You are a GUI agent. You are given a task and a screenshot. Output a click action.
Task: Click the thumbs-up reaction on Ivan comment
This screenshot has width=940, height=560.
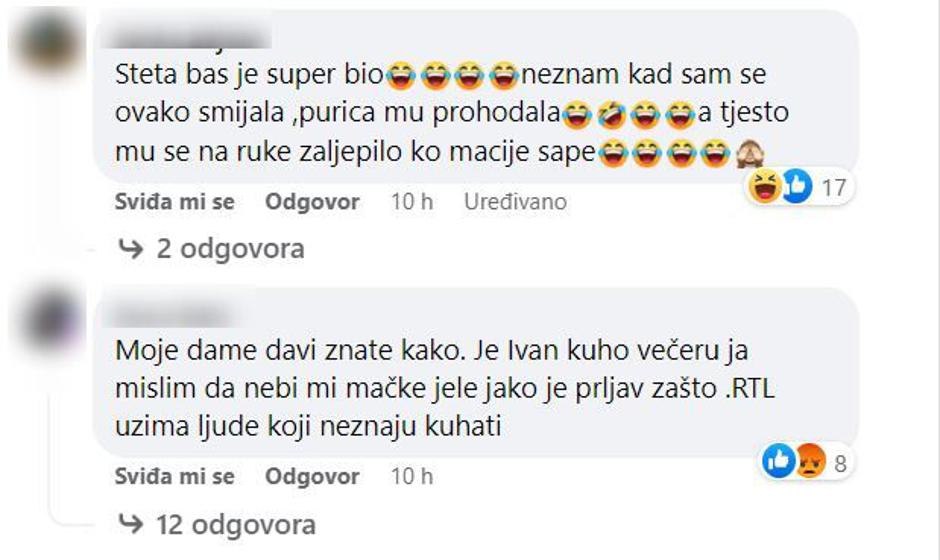pyautogui.click(x=778, y=460)
